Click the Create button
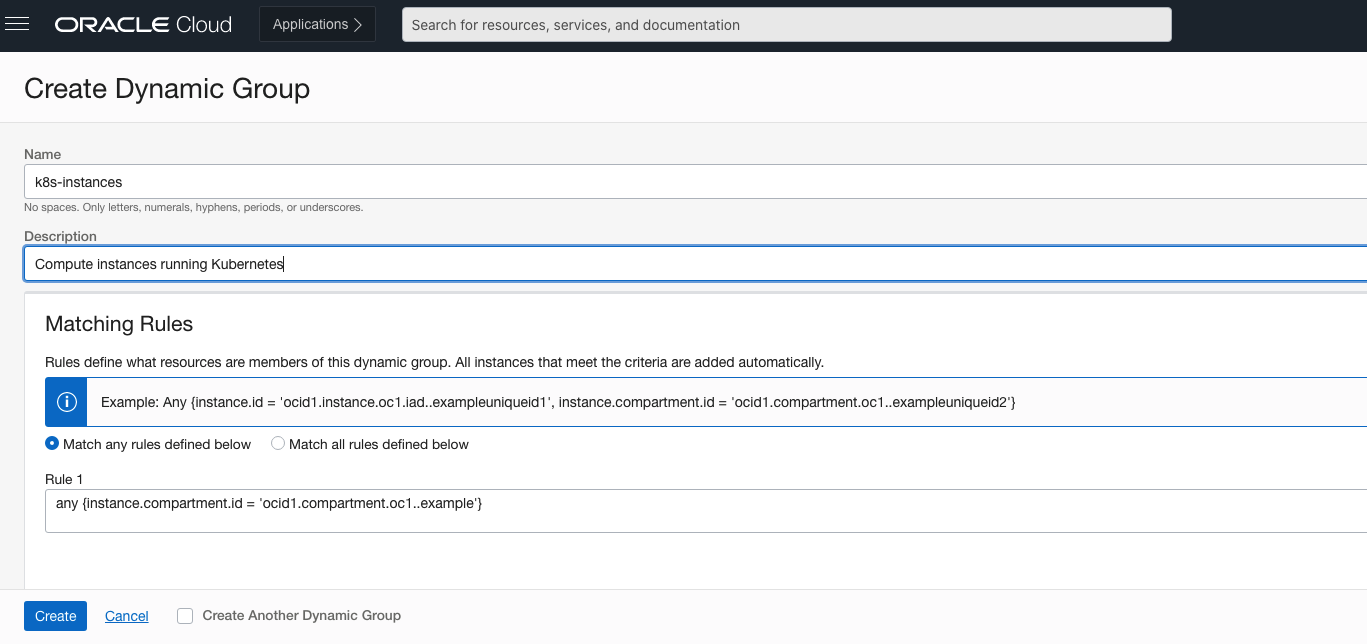1367x644 pixels. pos(55,616)
